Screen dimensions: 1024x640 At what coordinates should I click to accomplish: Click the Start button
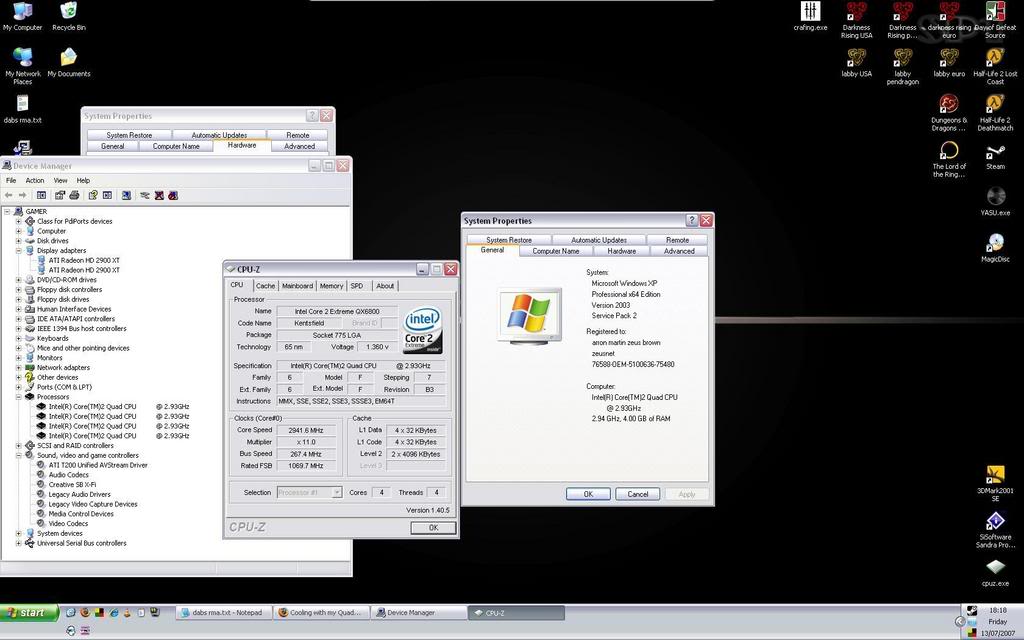click(29, 613)
